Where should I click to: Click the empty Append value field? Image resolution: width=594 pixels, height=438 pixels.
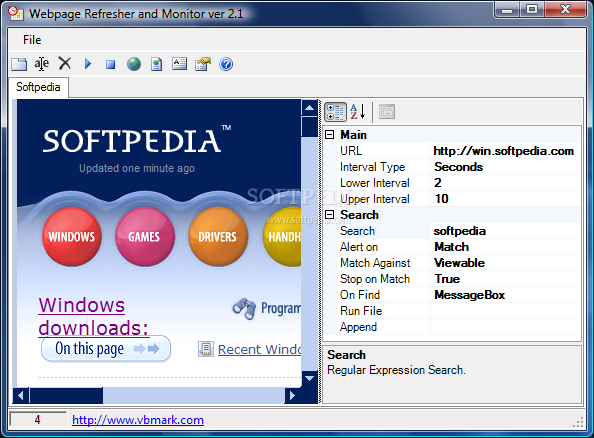tap(505, 327)
